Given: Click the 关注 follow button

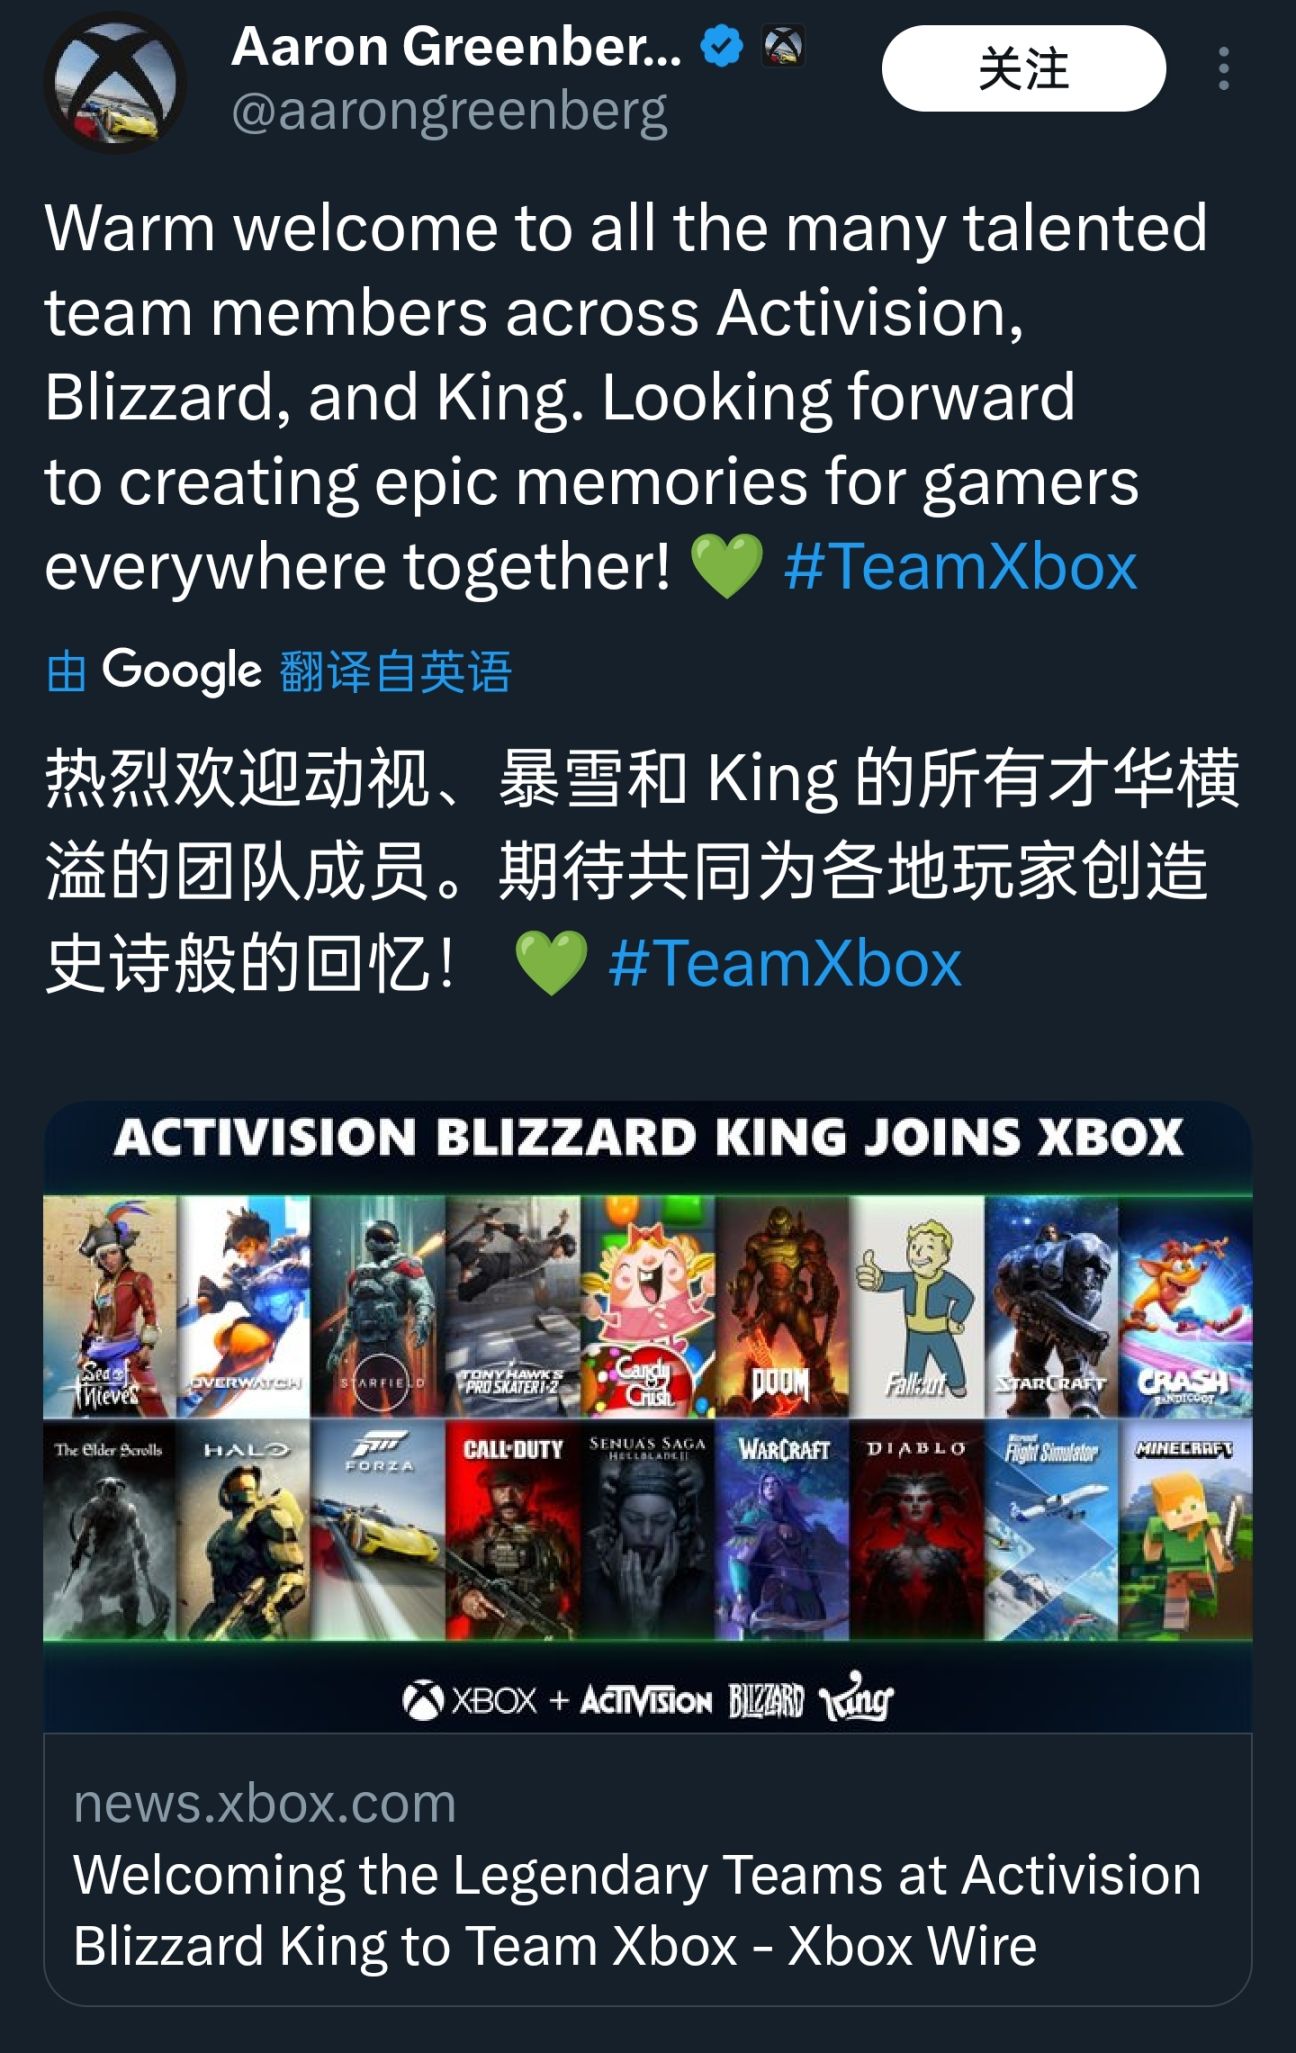Looking at the screenshot, I should coord(1024,68).
